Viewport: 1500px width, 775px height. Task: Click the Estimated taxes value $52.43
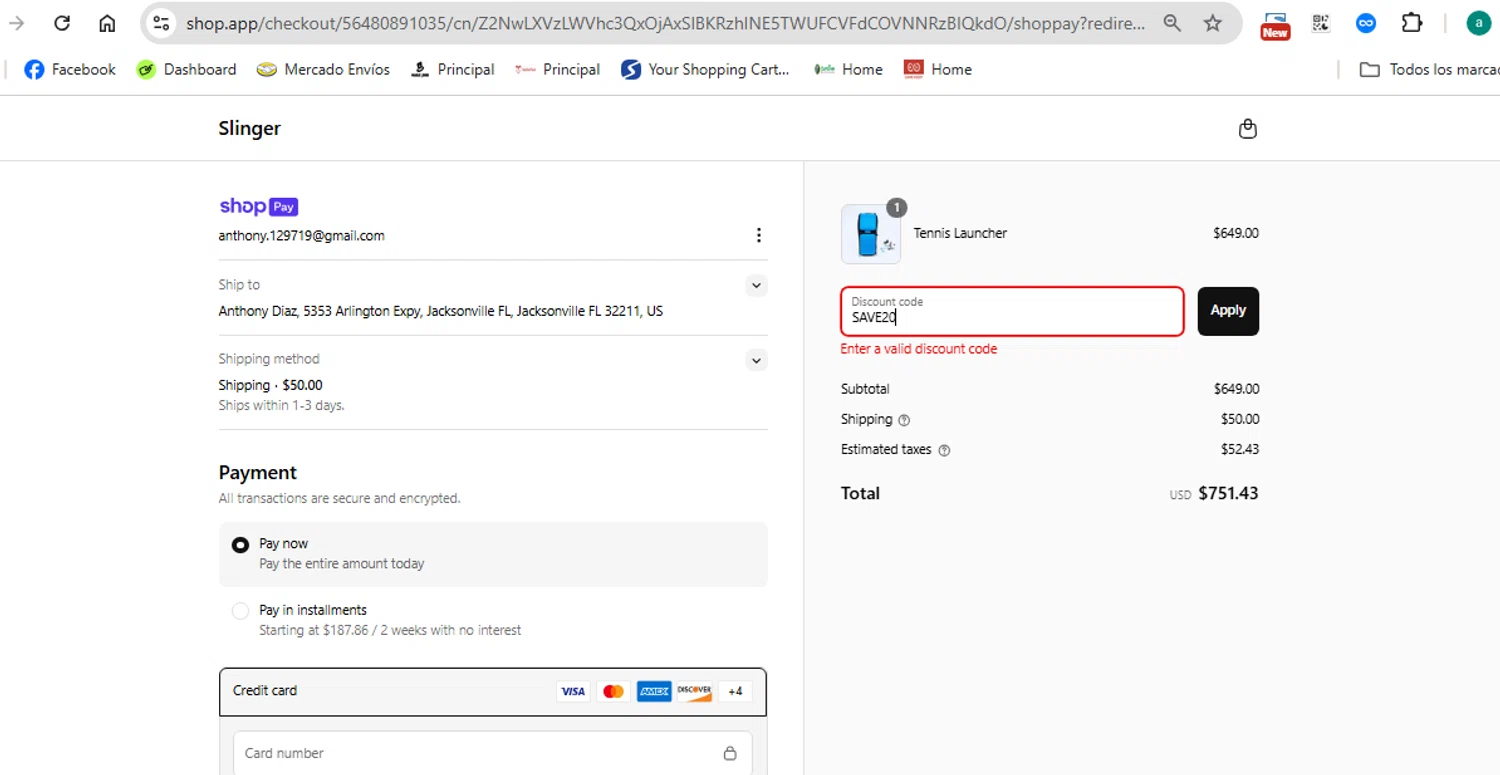tap(1240, 449)
